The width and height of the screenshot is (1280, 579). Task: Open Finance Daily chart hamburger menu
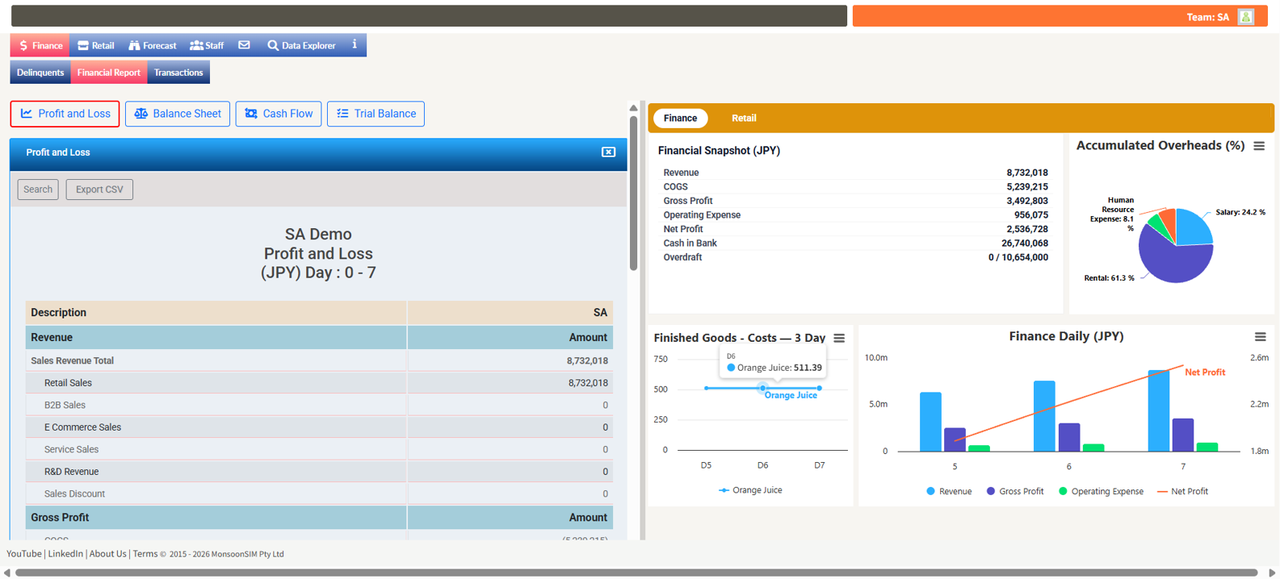(x=1260, y=337)
